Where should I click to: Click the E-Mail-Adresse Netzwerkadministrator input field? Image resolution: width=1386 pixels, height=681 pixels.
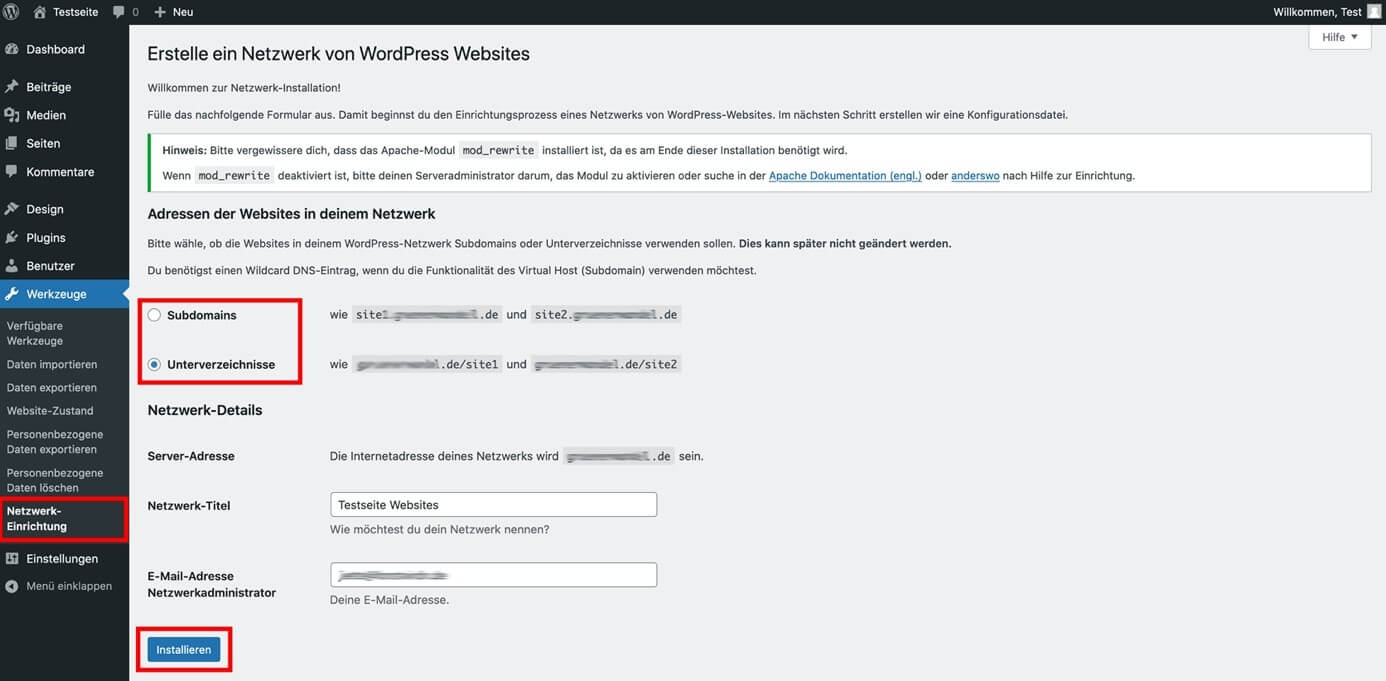[493, 575]
